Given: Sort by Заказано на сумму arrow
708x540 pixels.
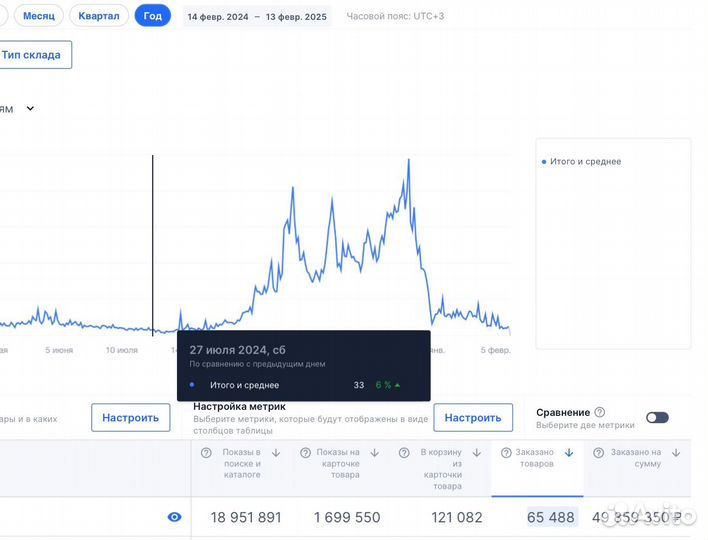Looking at the screenshot, I should pyautogui.click(x=677, y=453).
